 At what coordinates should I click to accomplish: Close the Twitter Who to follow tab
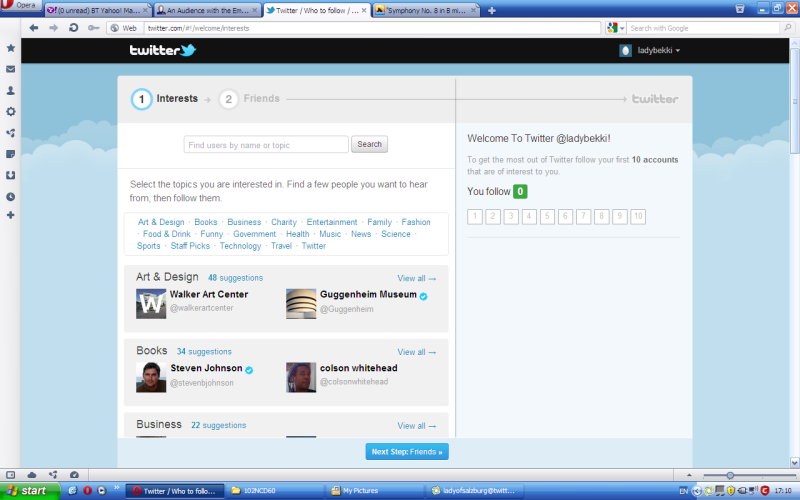[x=364, y=10]
